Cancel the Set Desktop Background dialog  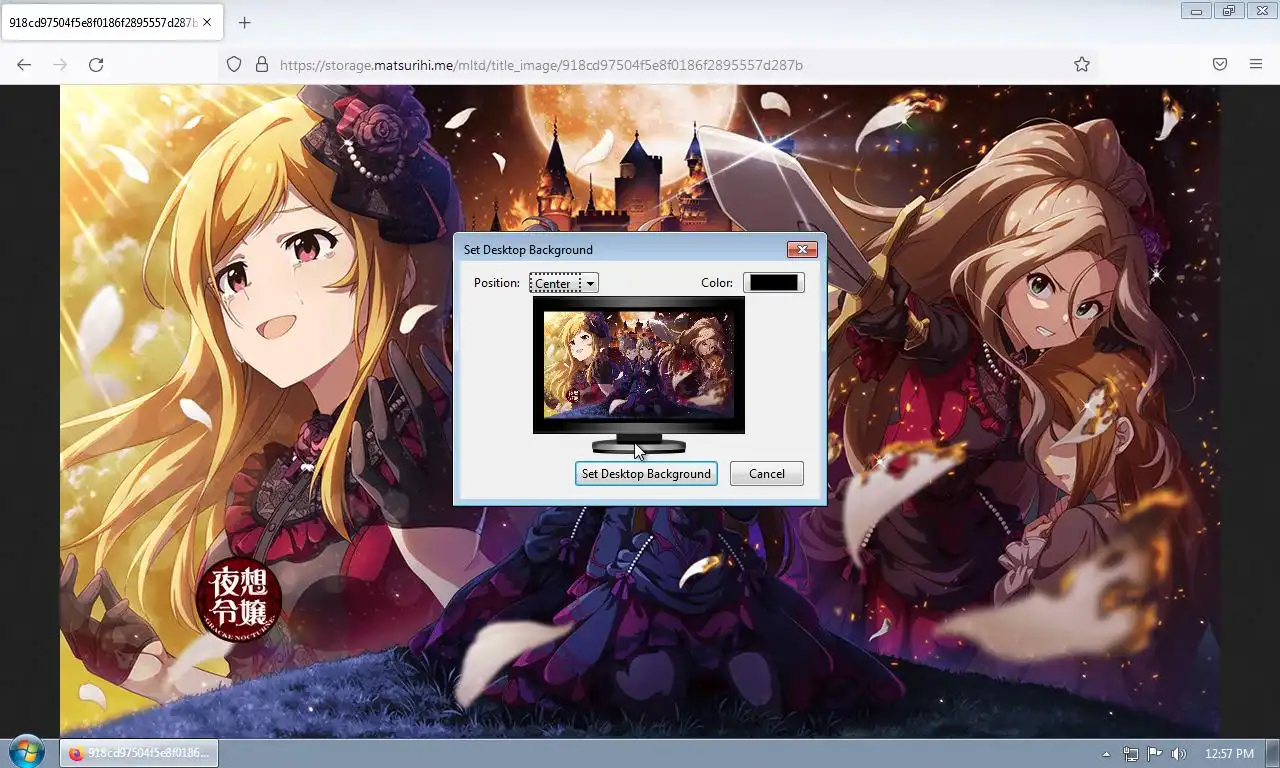pyautogui.click(x=767, y=474)
